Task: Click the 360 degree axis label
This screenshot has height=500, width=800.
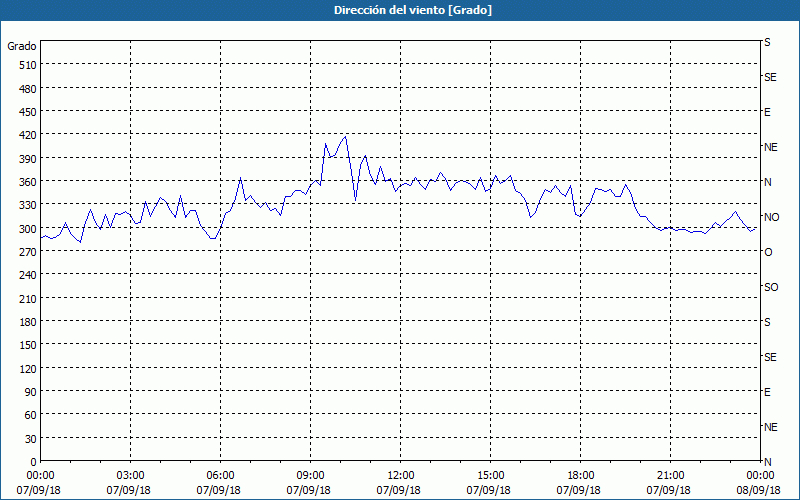Action: point(28,182)
